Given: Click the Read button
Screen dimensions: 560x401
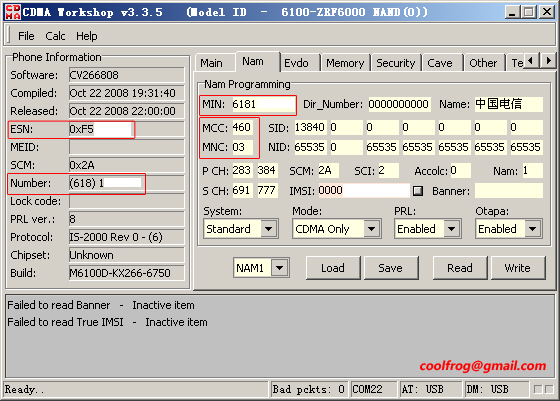Looking at the screenshot, I should click(460, 268).
